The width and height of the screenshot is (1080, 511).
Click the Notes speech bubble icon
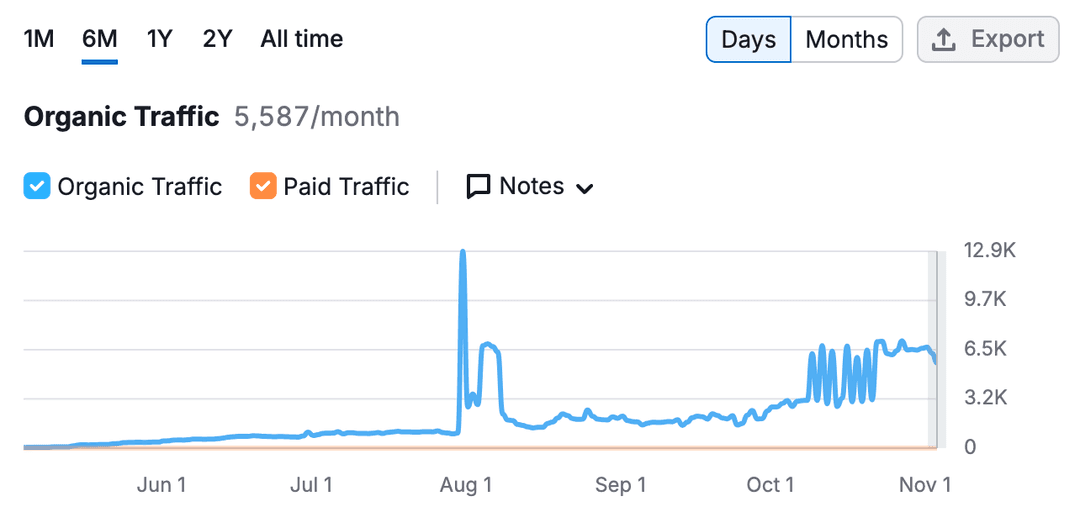tap(478, 187)
